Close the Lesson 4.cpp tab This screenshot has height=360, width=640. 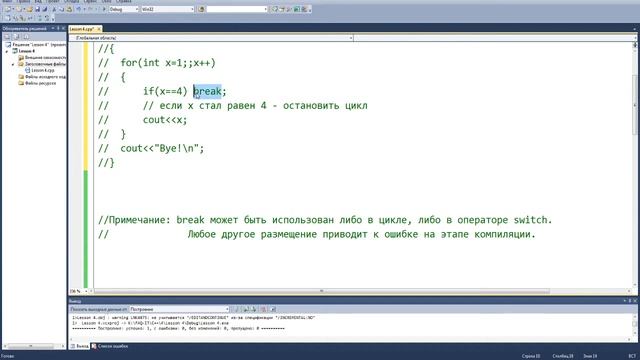(99, 29)
